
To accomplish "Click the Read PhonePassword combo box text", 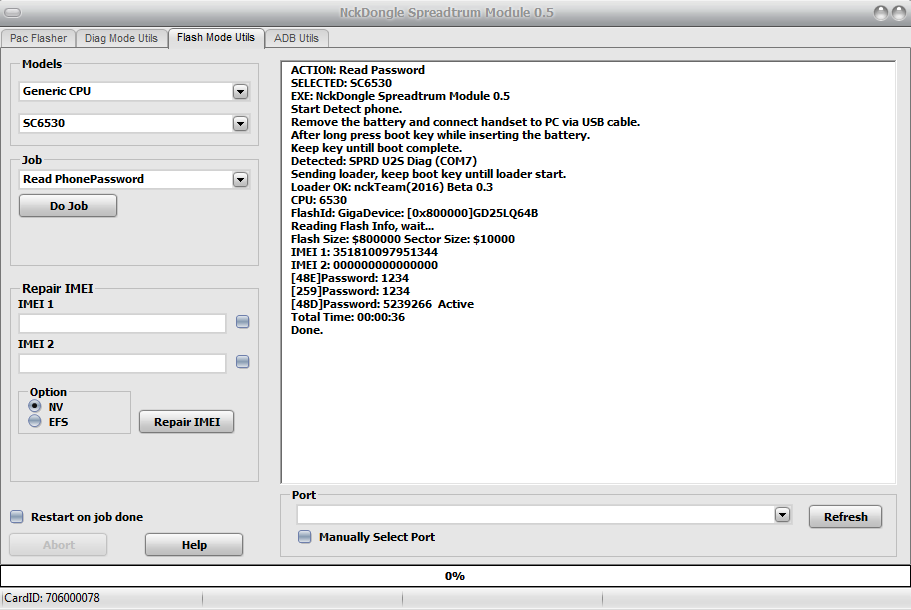I will tap(83, 179).
